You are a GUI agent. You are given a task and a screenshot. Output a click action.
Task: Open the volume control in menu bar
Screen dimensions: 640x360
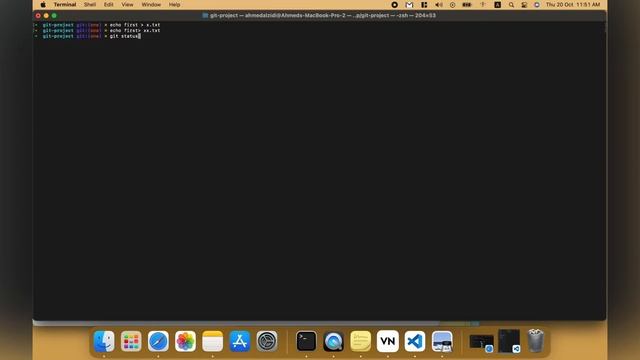click(439, 4)
